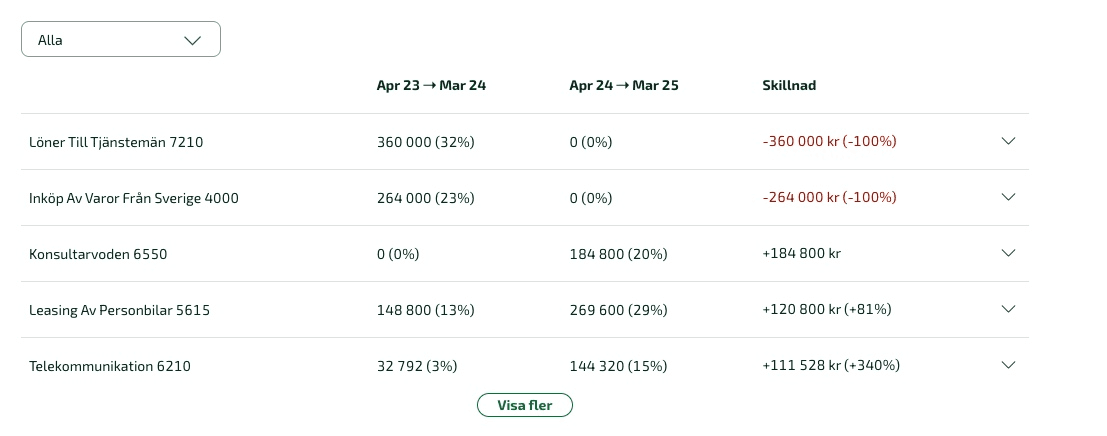Expand the Leasing Av Personbilar 5615 row chevron

[1008, 309]
